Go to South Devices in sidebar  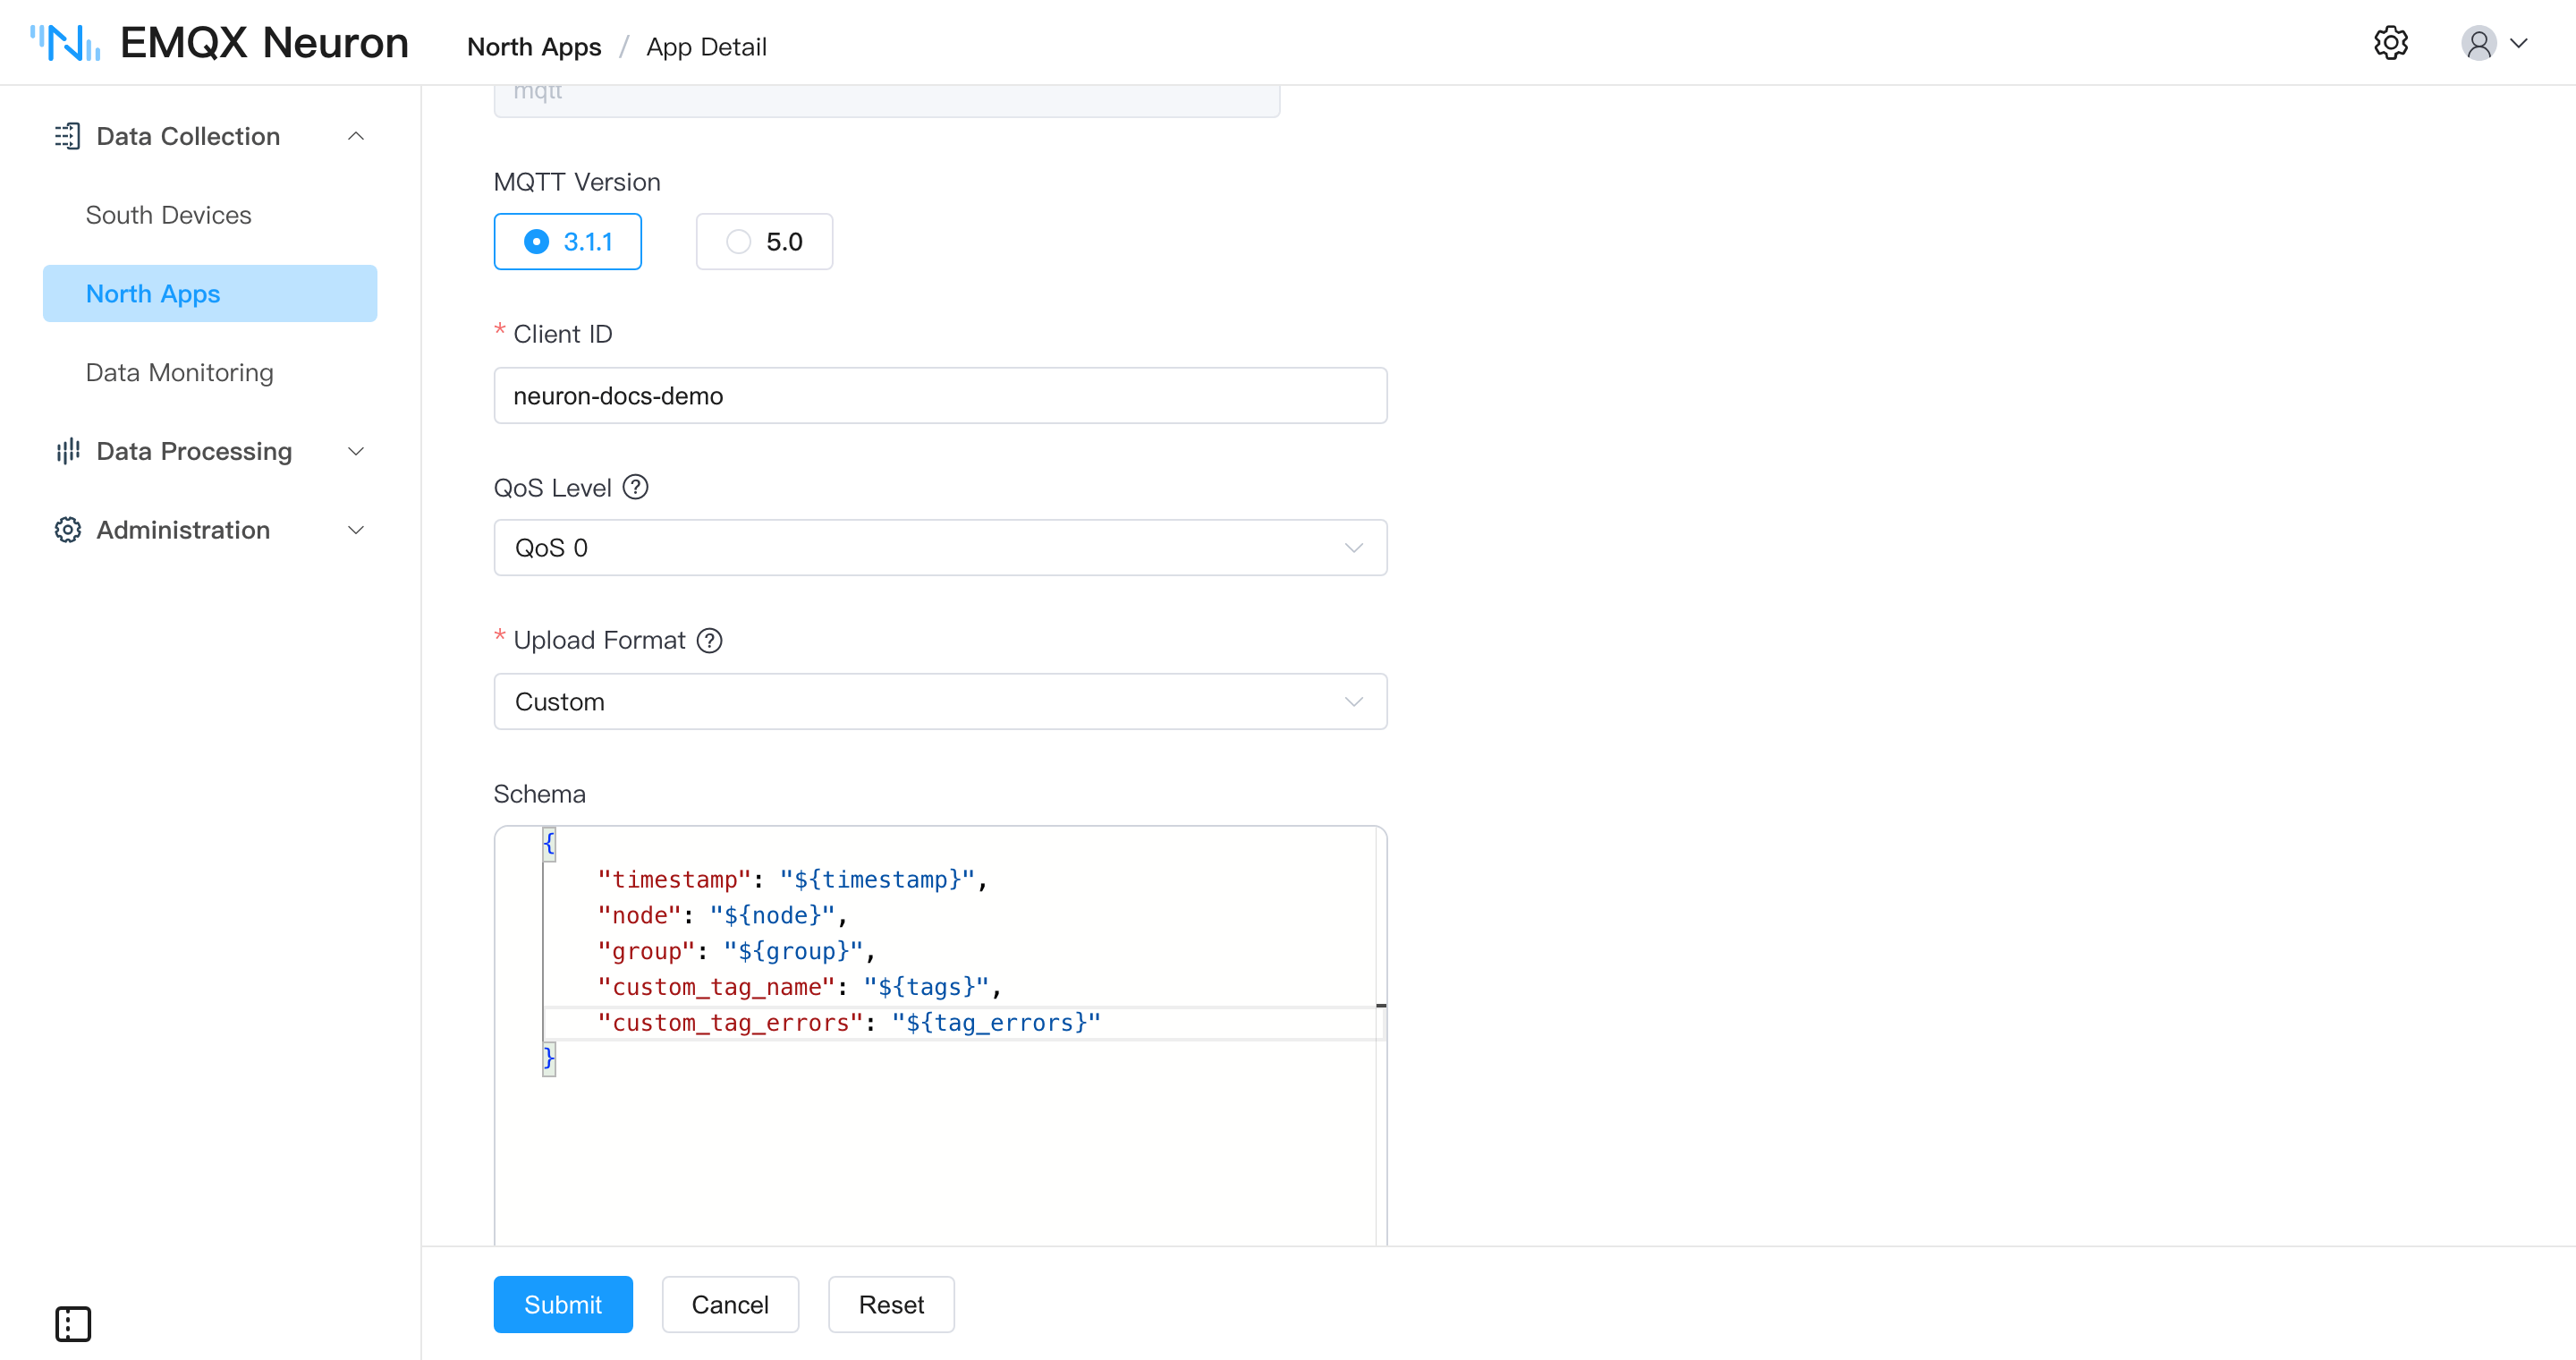pos(168,215)
